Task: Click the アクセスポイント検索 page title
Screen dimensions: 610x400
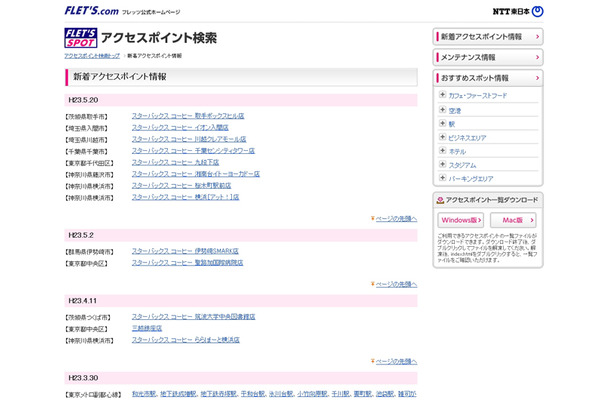Action: pos(159,38)
